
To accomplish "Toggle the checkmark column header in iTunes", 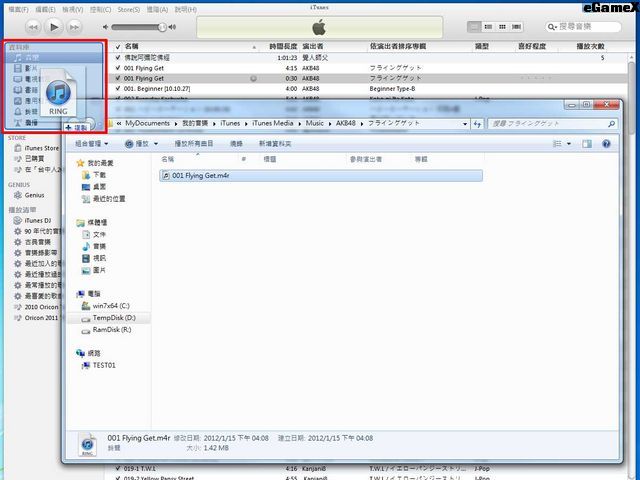I will 118,47.
